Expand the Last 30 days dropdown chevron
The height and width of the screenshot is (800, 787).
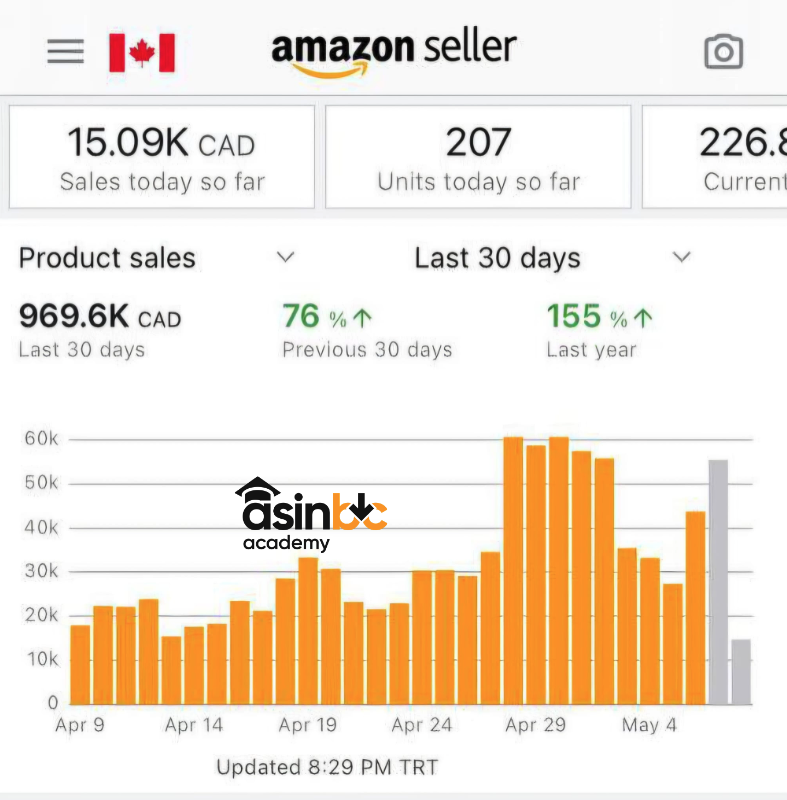coord(681,258)
